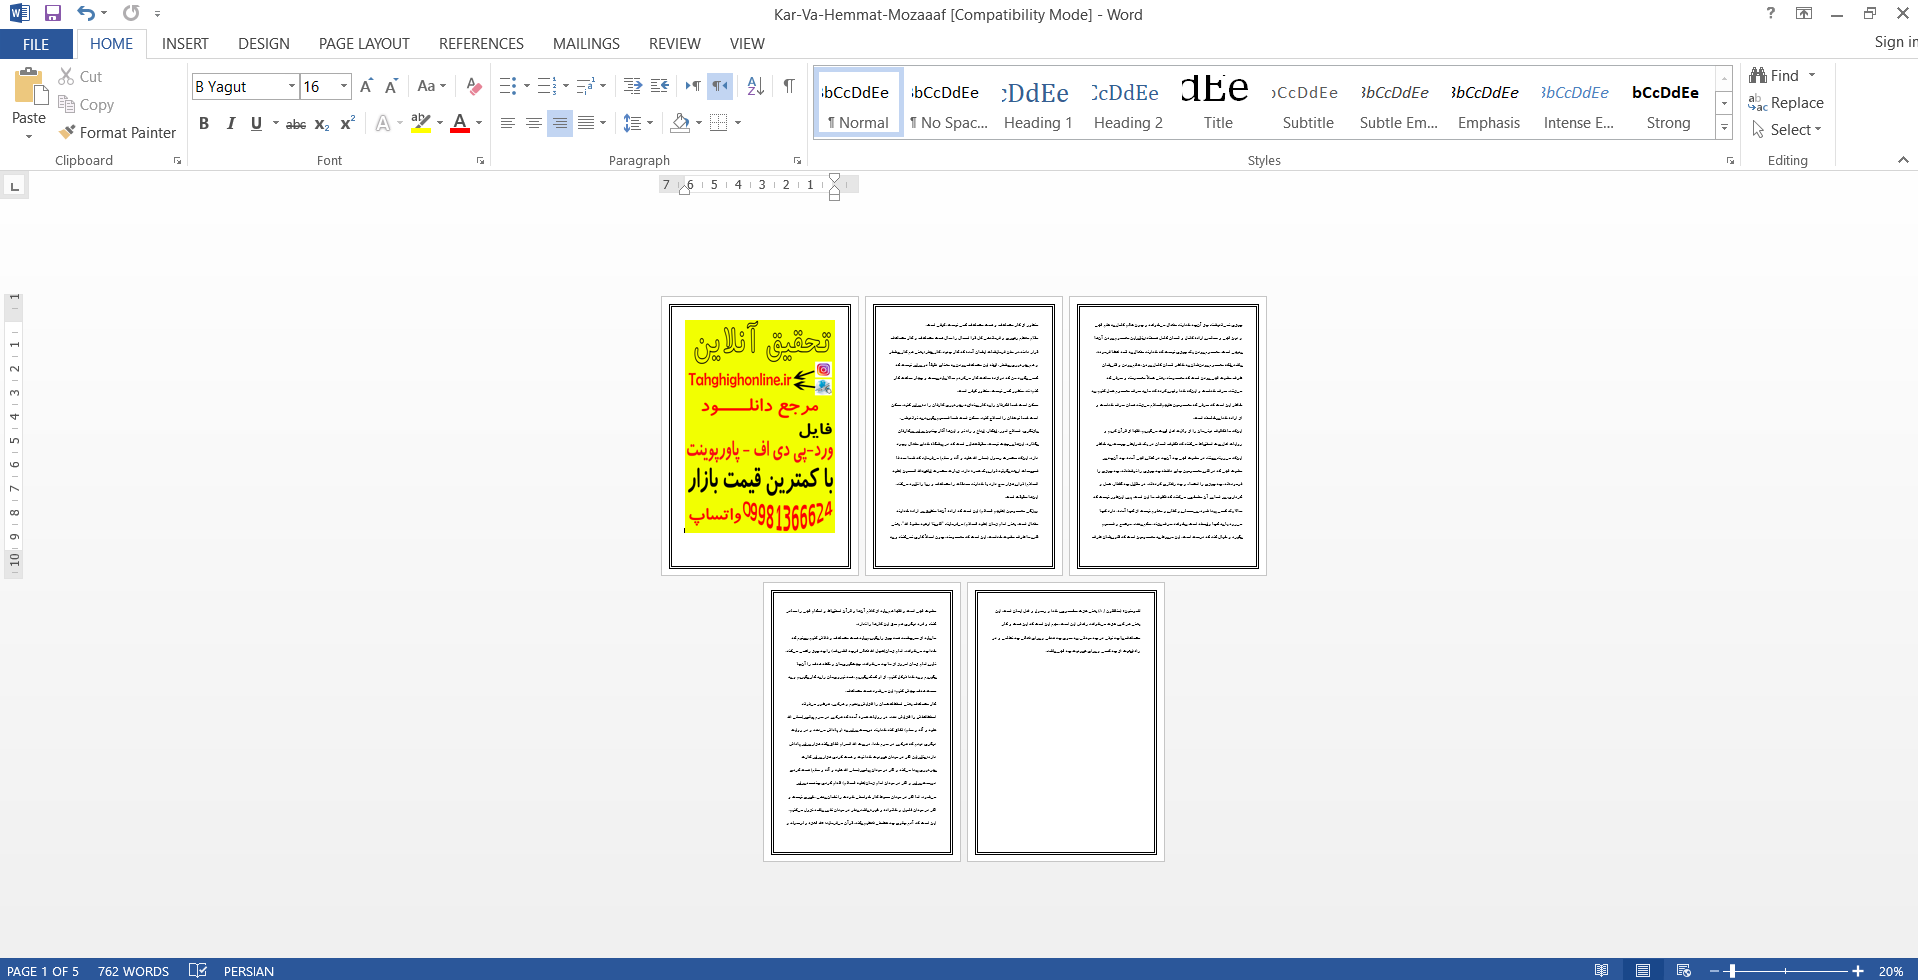Shrink font size with the smaller A

click(x=391, y=86)
